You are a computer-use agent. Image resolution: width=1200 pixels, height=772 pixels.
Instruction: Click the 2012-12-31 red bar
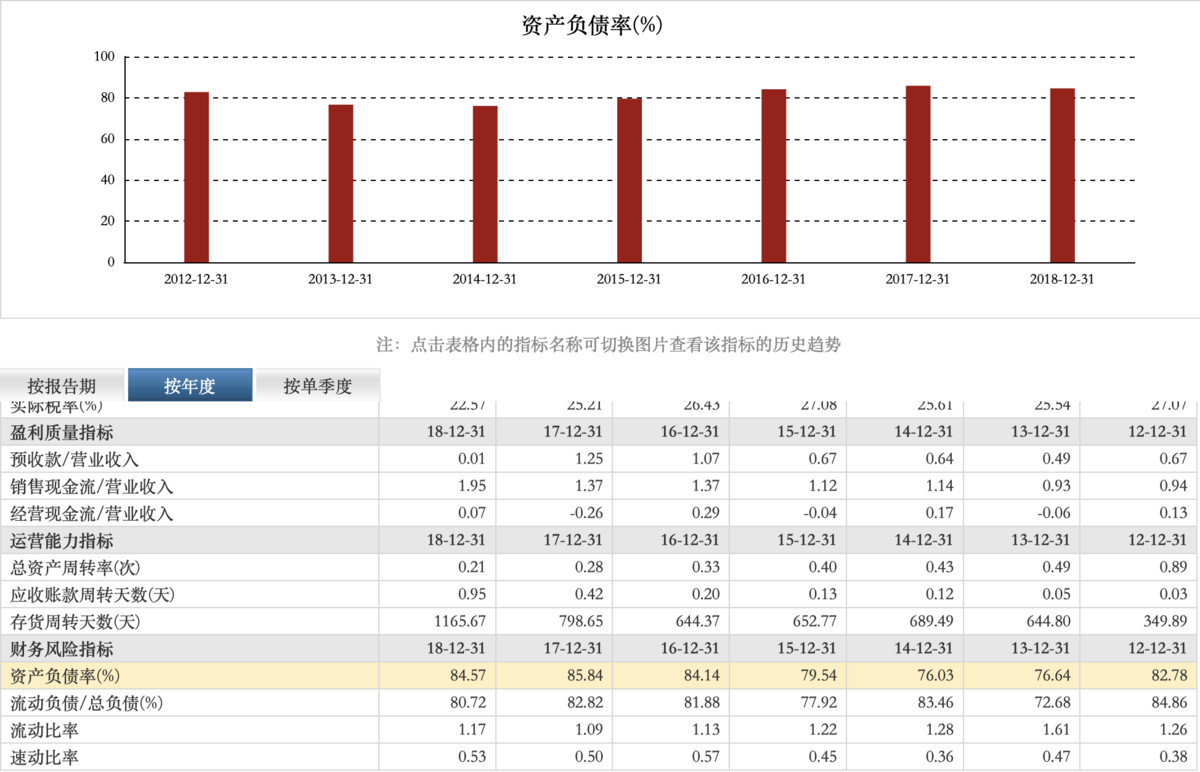click(x=197, y=177)
